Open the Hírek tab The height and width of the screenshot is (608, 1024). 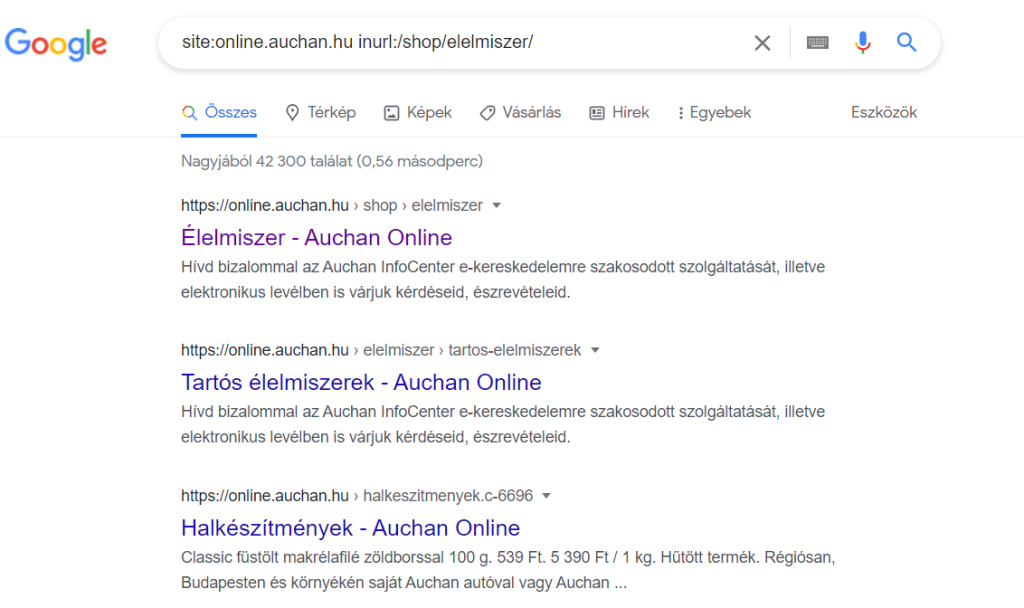[619, 113]
